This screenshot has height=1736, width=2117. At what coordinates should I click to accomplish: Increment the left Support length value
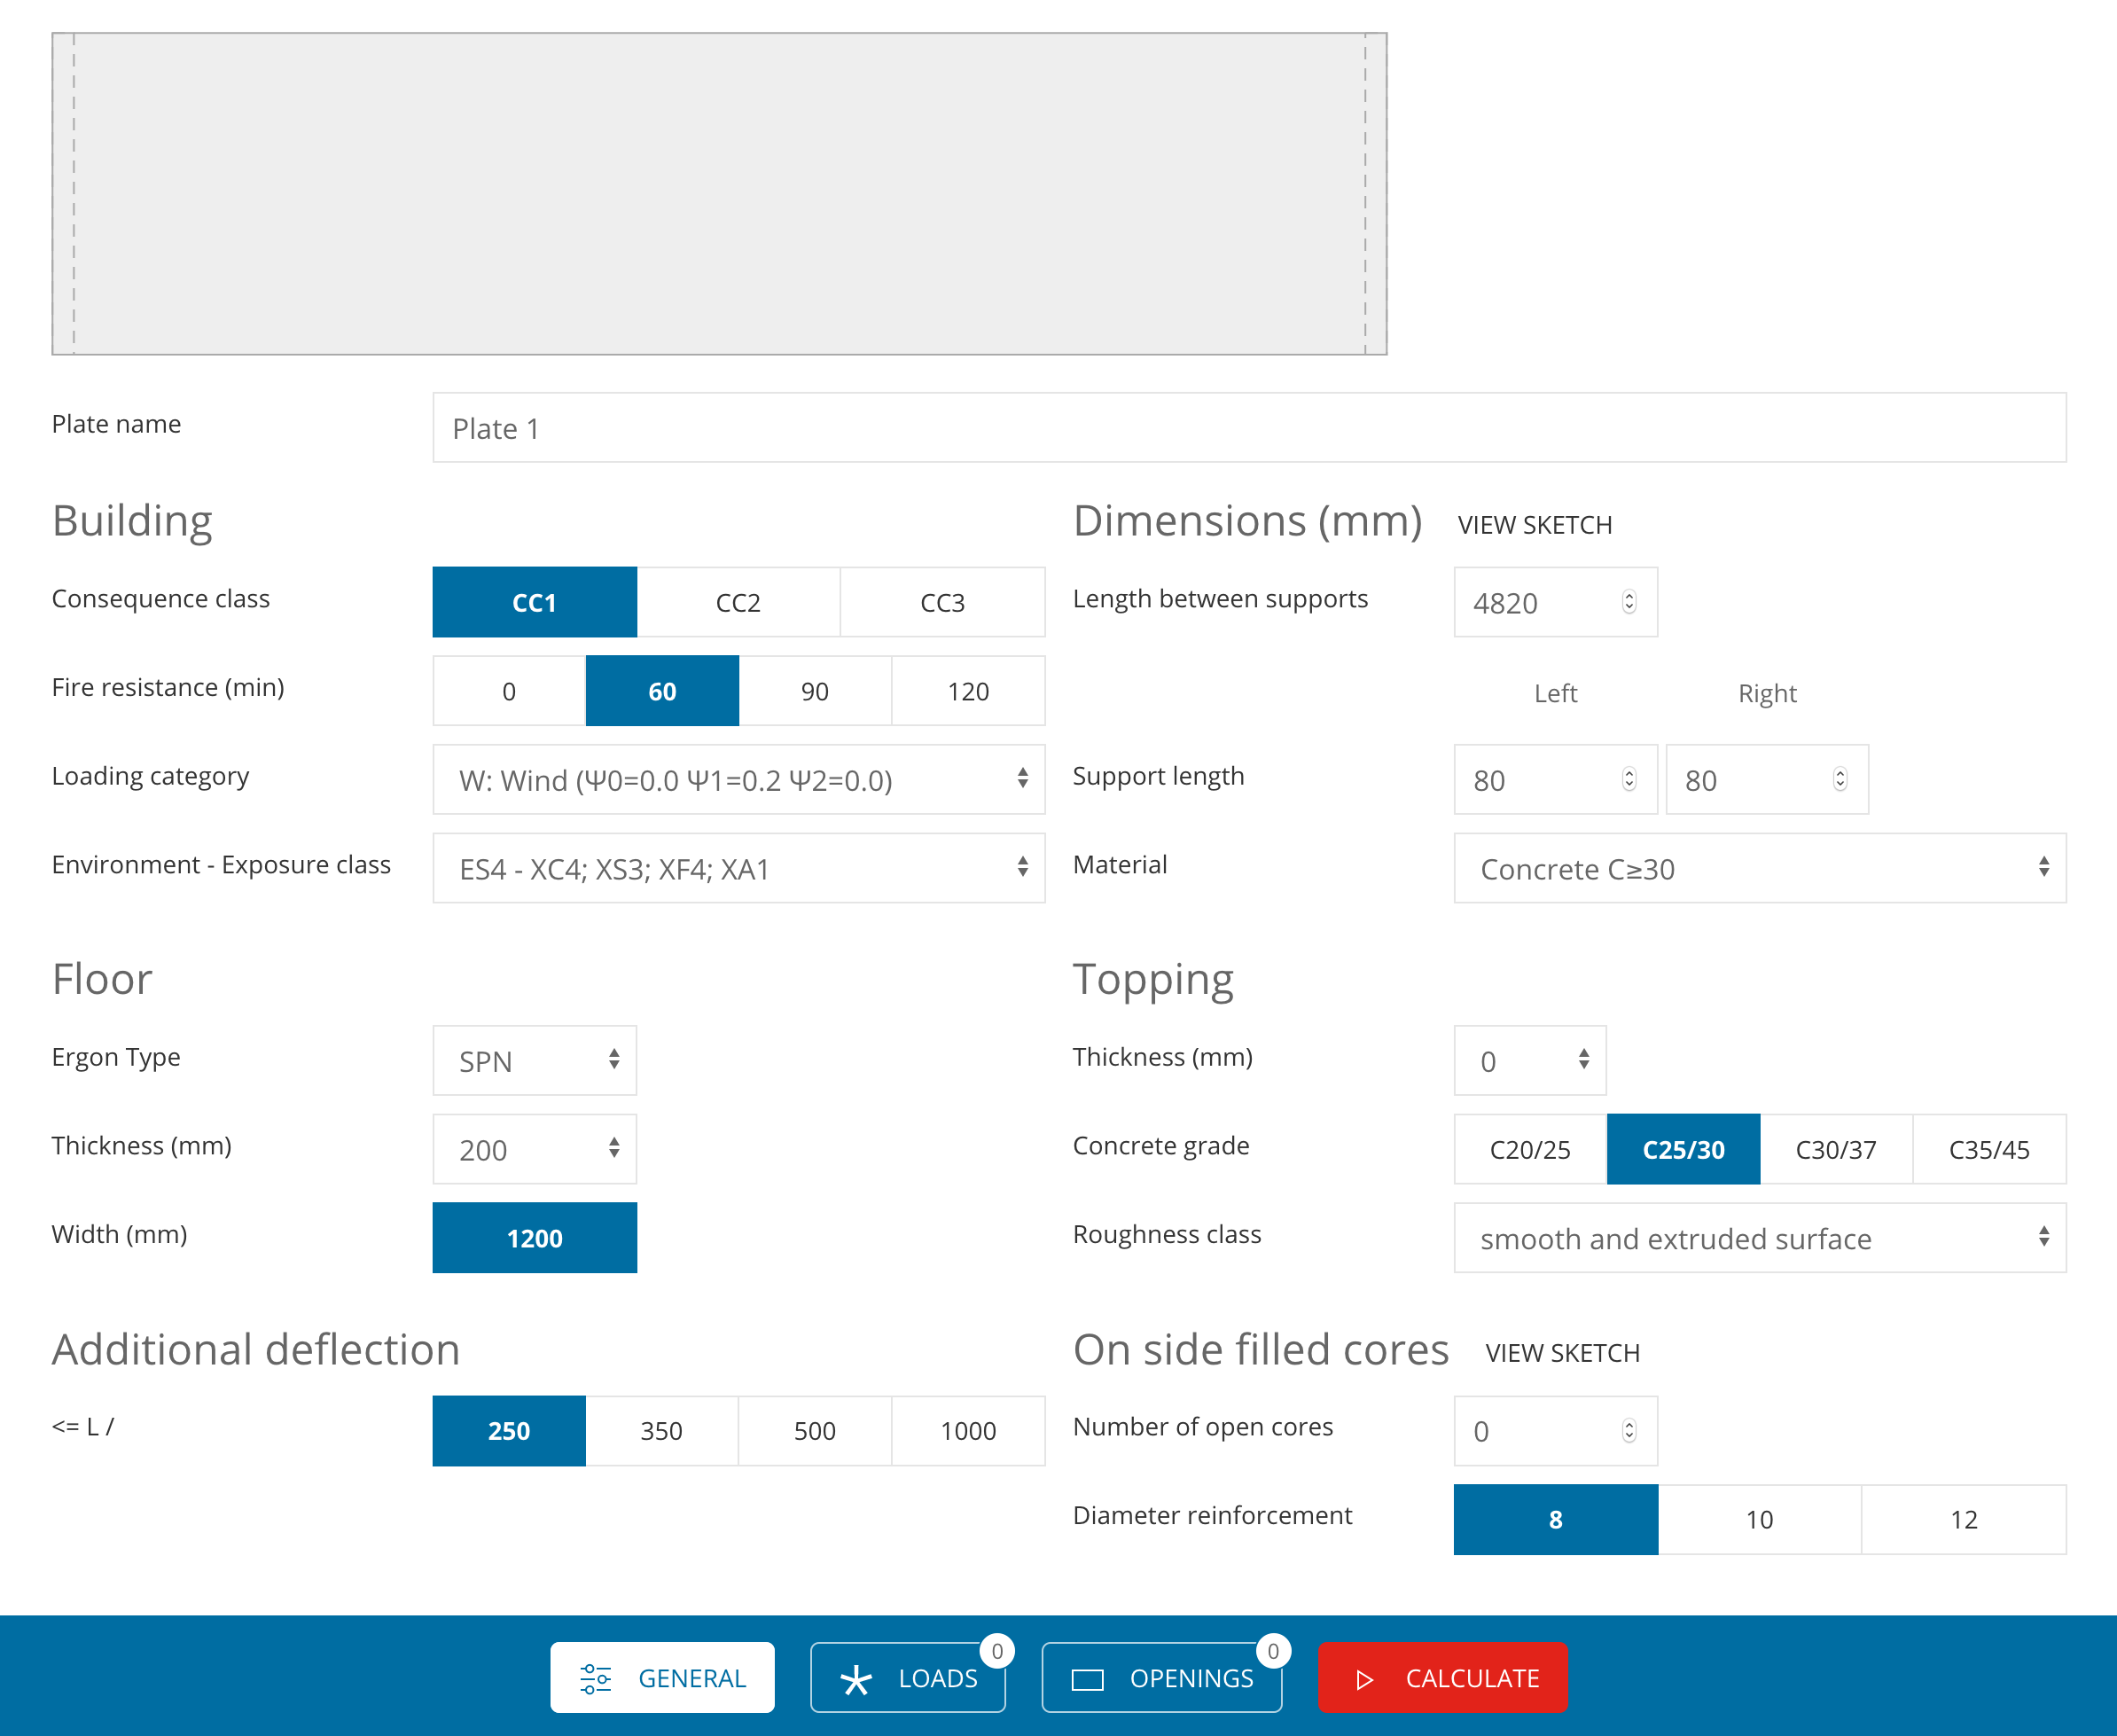[1630, 773]
